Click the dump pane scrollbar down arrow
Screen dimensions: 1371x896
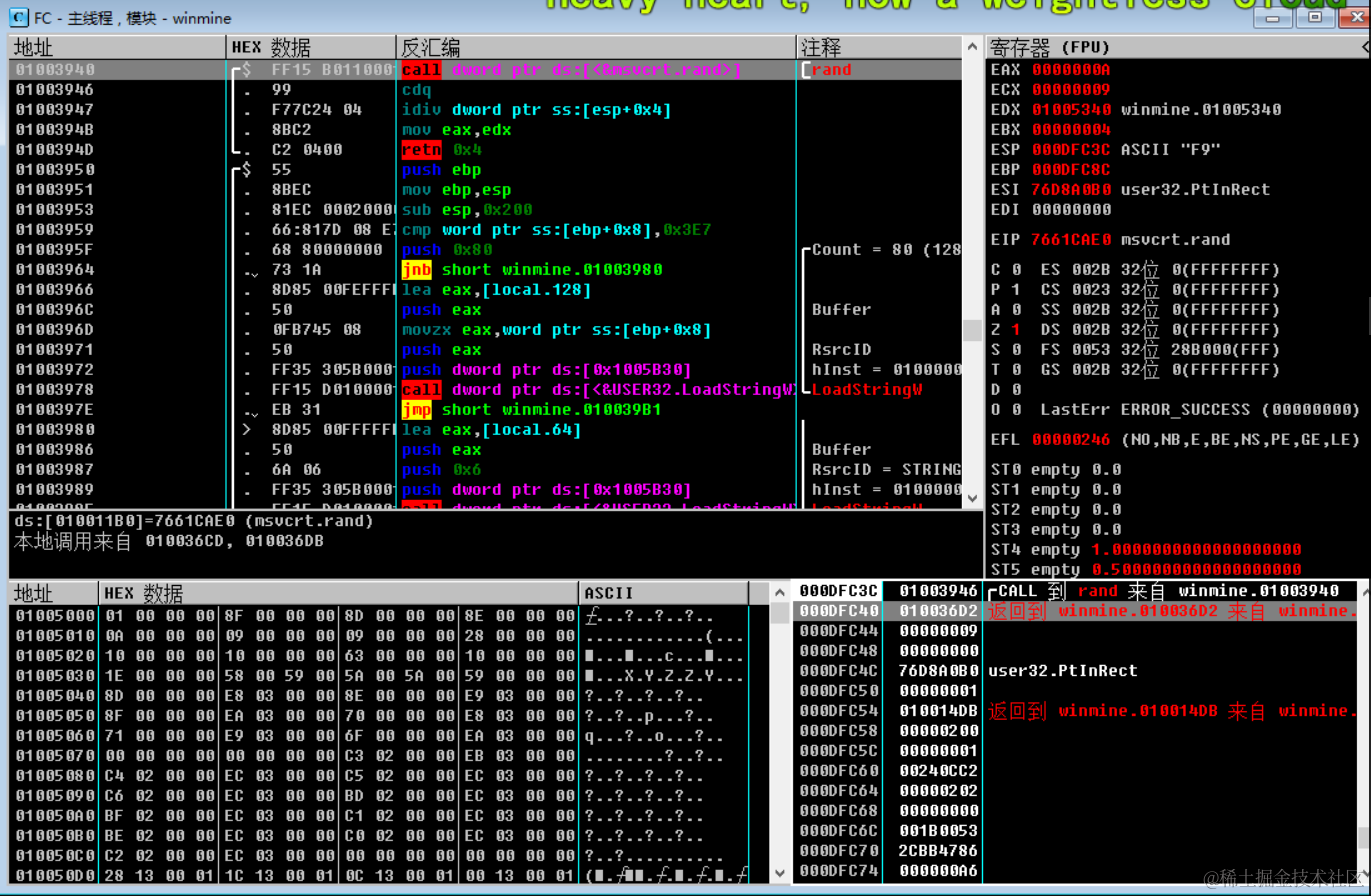(779, 874)
